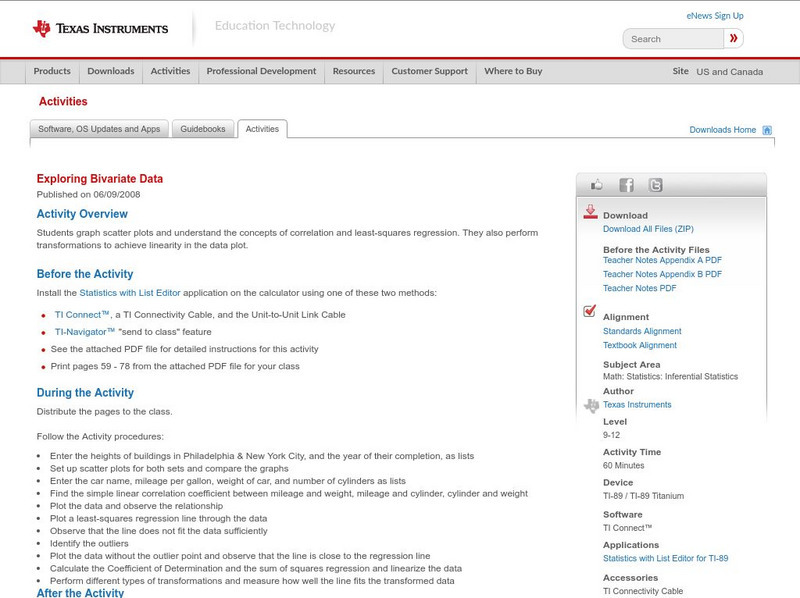Change site region US and Canada
The image size is (800, 598).
click(730, 72)
